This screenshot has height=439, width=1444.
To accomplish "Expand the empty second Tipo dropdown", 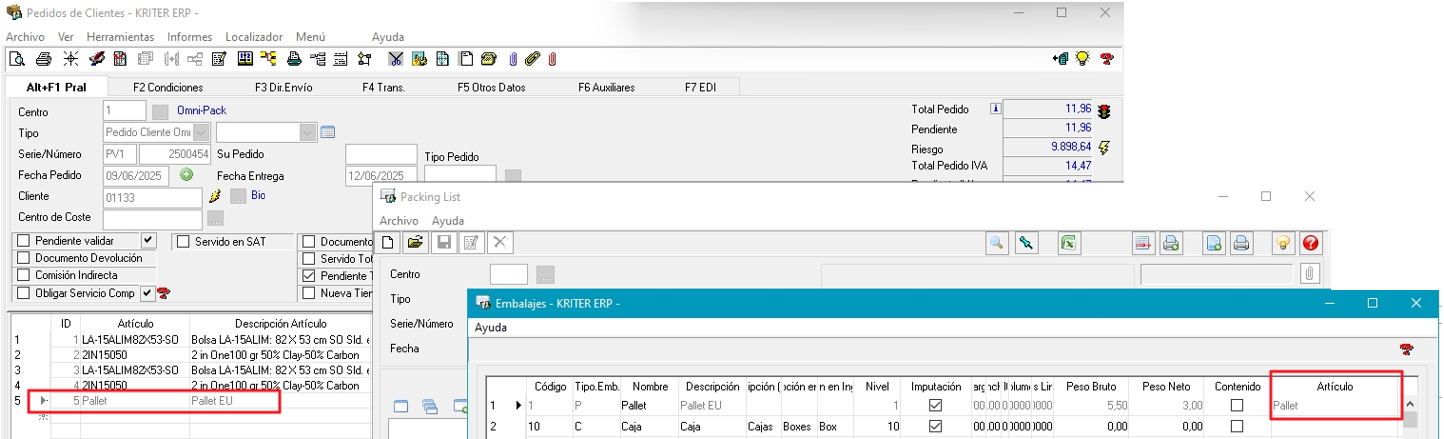I will (x=307, y=132).
